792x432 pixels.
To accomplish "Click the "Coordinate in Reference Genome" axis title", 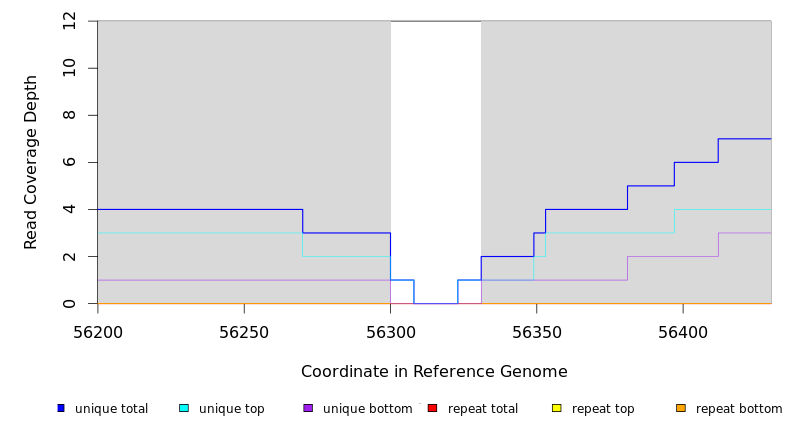I will coord(434,372).
